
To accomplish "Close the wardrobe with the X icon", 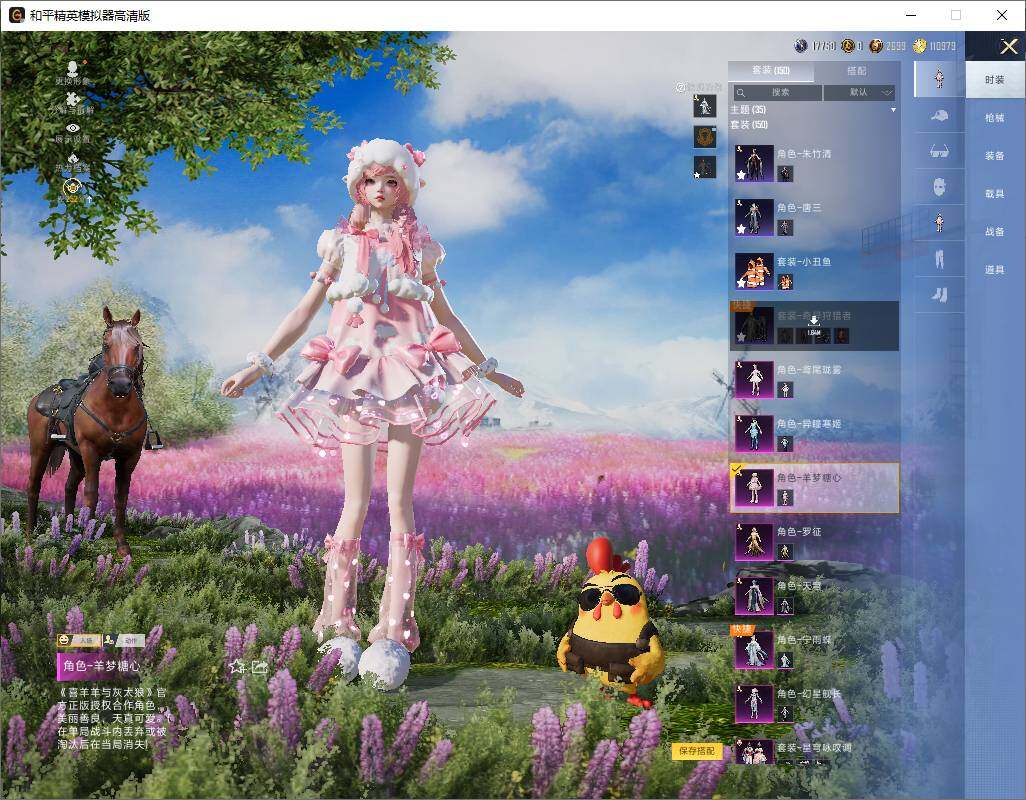I will (1008, 46).
